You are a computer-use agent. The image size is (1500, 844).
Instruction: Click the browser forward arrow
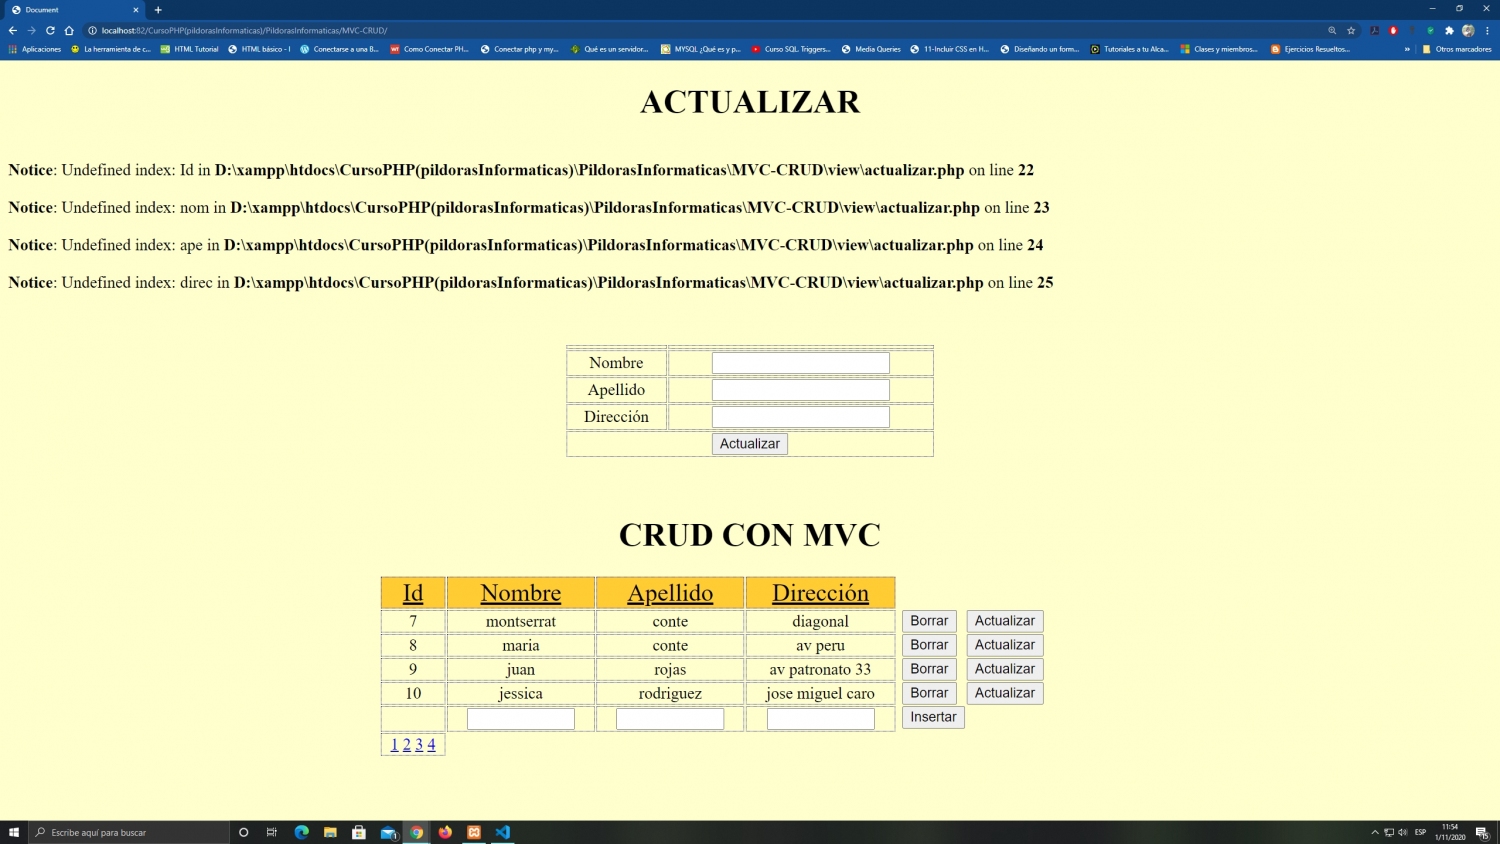click(x=31, y=30)
